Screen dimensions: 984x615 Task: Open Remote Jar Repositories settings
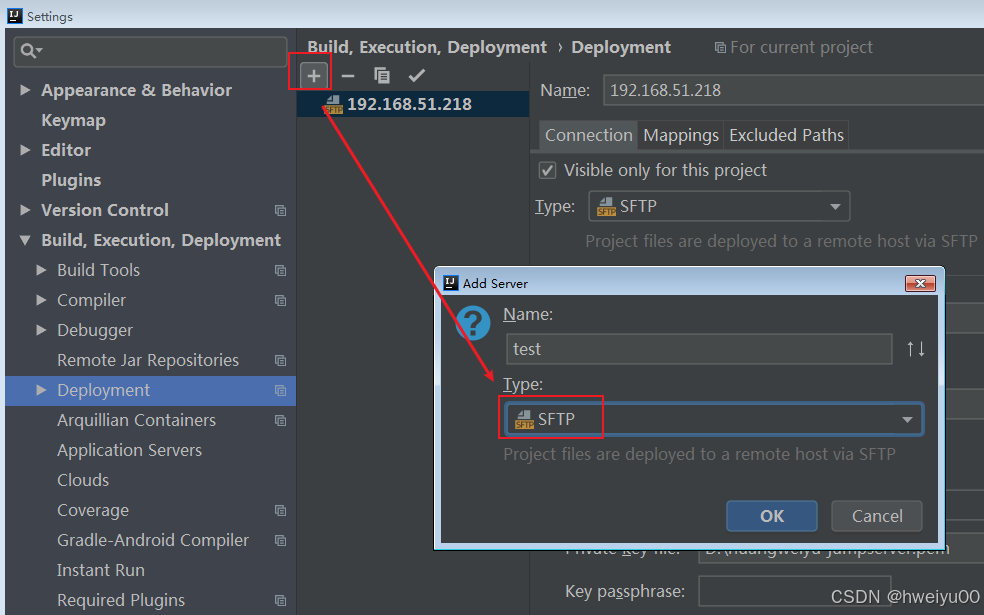click(147, 360)
